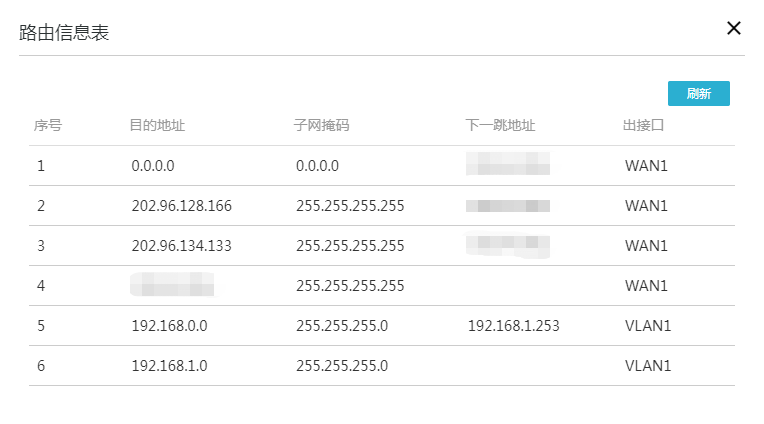Select the 255.255.255.0 mask in row 5
Image resolution: width=764 pixels, height=424 pixels.
(x=342, y=326)
